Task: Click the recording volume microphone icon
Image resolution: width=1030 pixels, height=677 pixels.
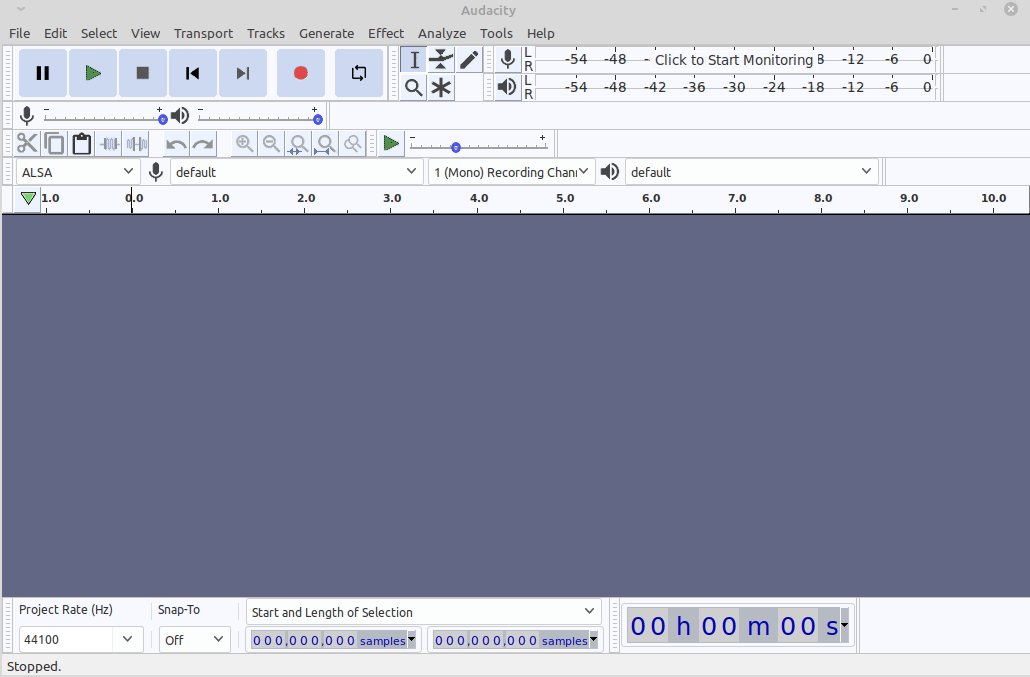Action: [26, 116]
